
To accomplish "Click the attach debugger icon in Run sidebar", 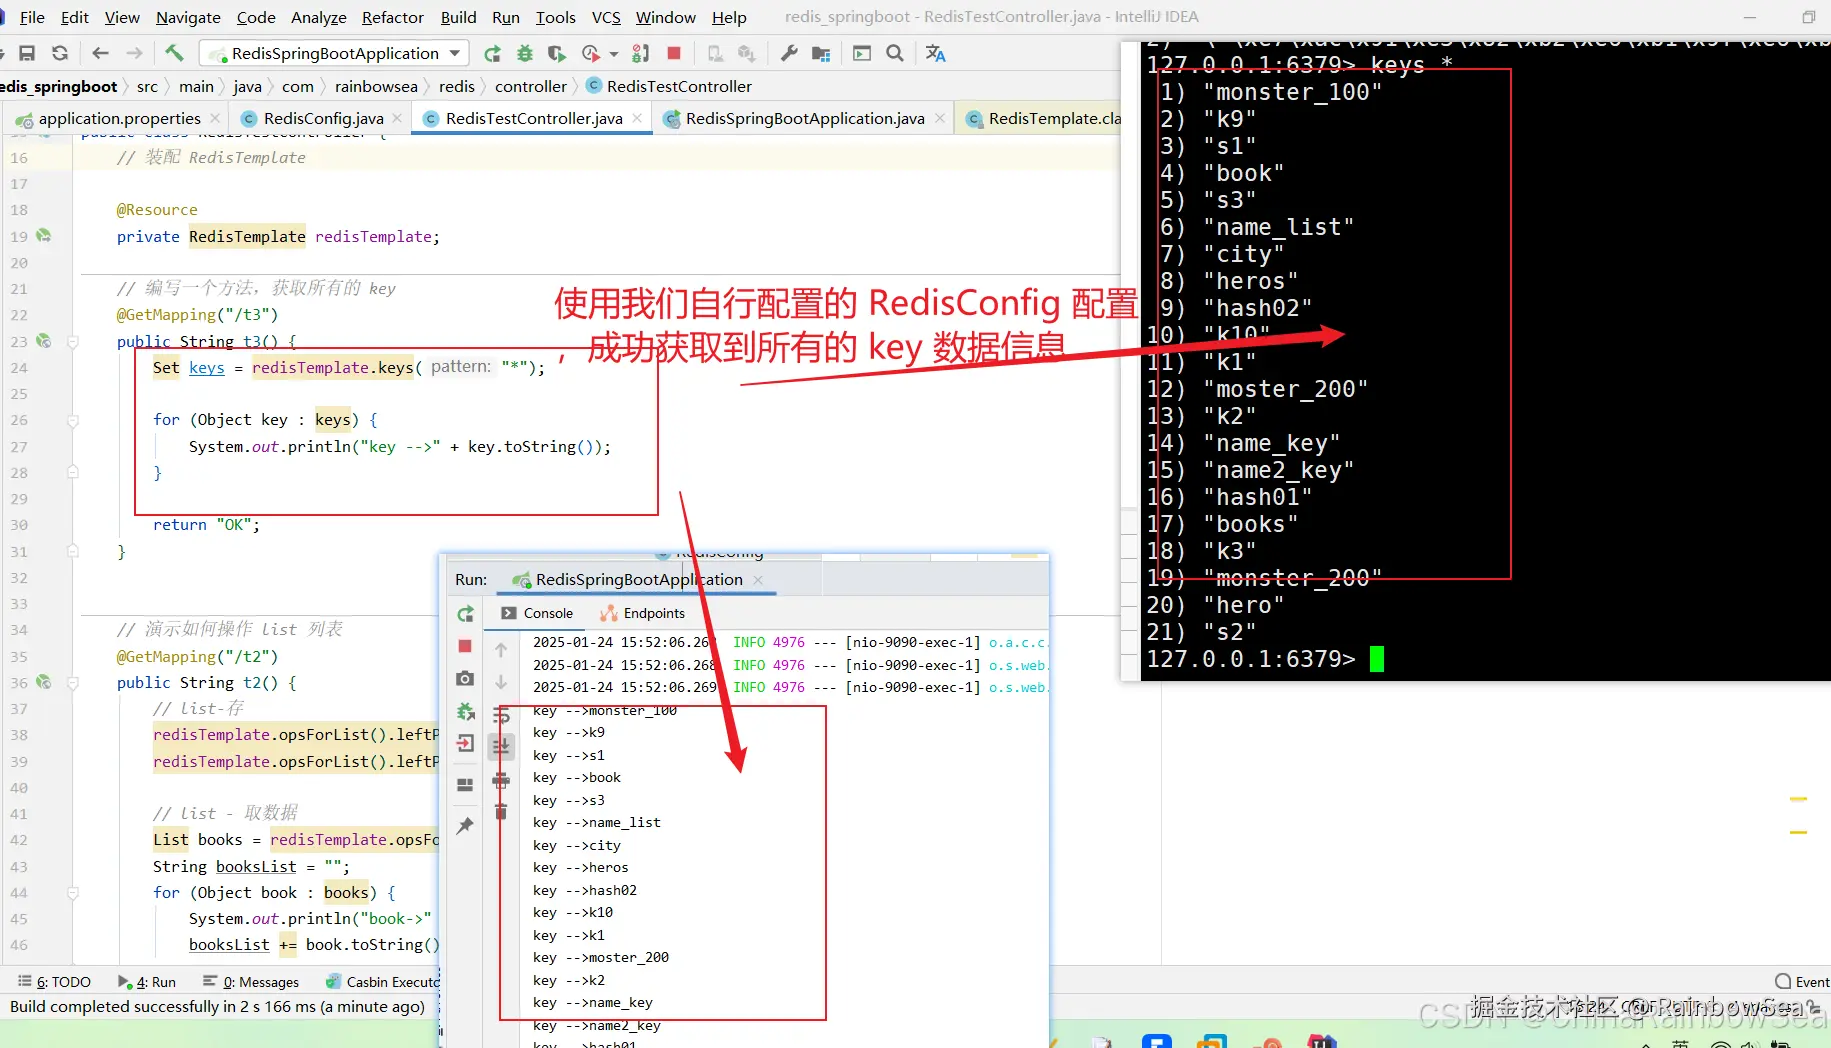I will coord(465,711).
